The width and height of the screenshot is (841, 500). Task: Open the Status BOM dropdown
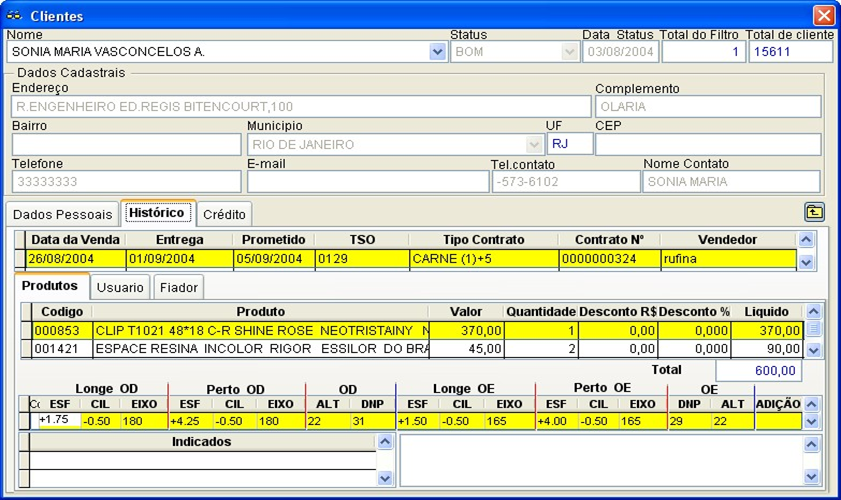coord(569,52)
